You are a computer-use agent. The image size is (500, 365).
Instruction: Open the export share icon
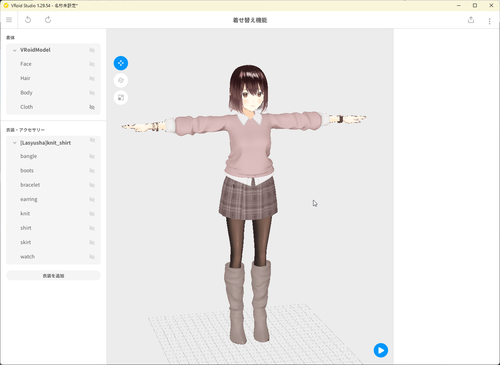tap(471, 20)
